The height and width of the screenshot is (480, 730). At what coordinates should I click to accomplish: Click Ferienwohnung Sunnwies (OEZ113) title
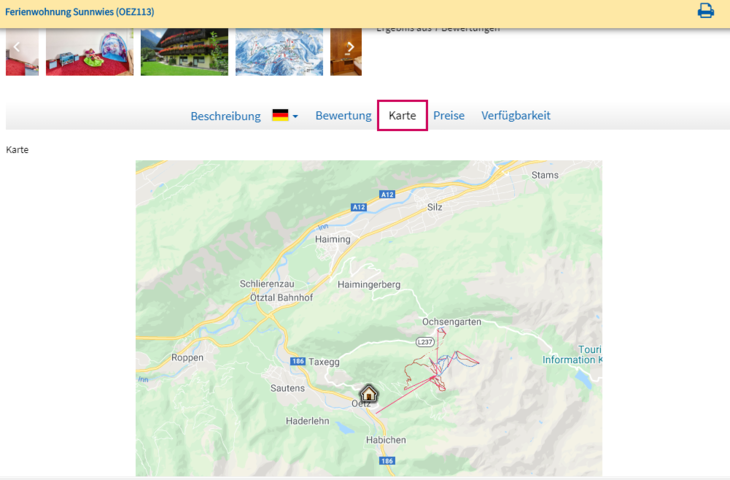pyautogui.click(x=80, y=12)
